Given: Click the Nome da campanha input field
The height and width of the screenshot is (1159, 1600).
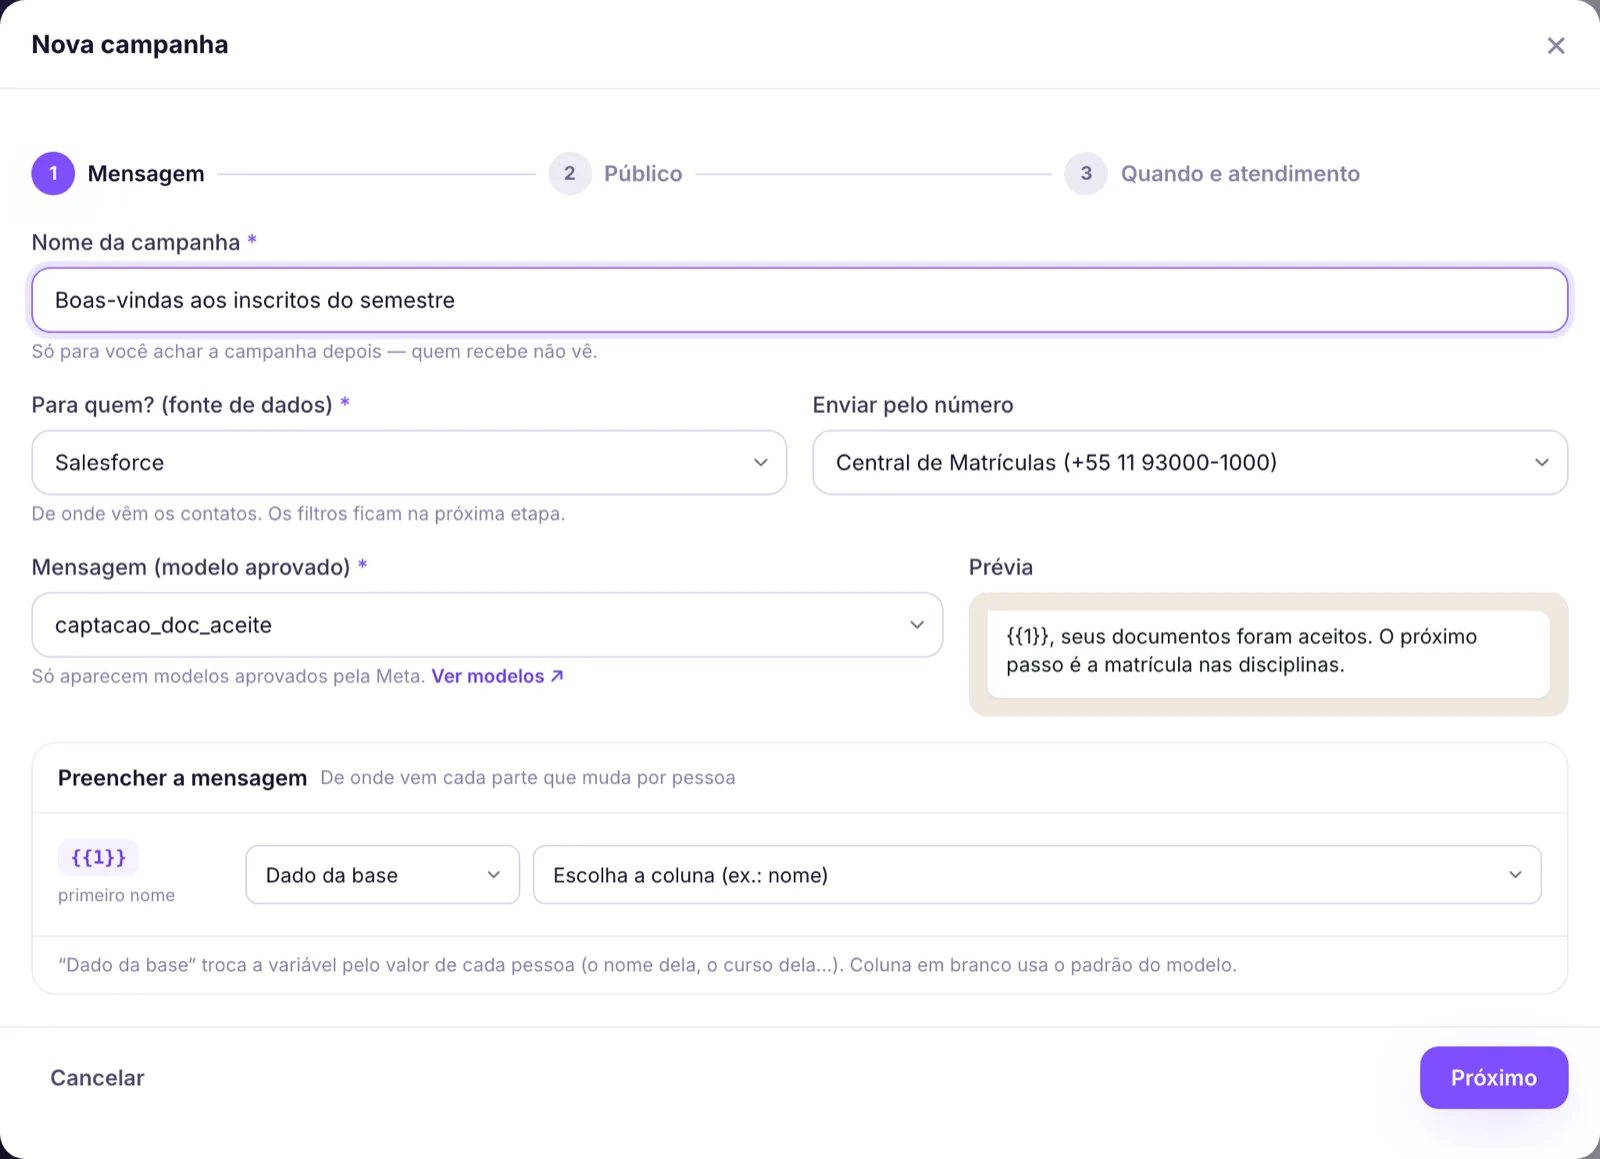Looking at the screenshot, I should tap(799, 300).
